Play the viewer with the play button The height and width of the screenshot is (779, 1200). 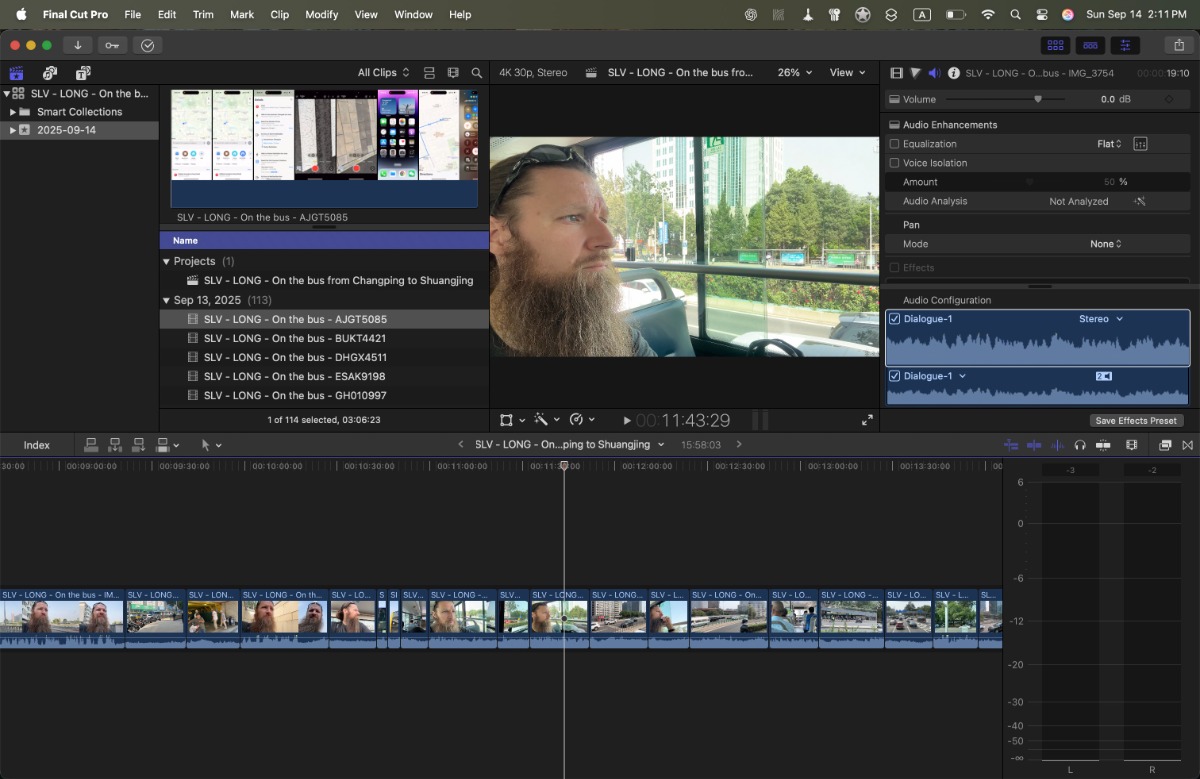627,421
